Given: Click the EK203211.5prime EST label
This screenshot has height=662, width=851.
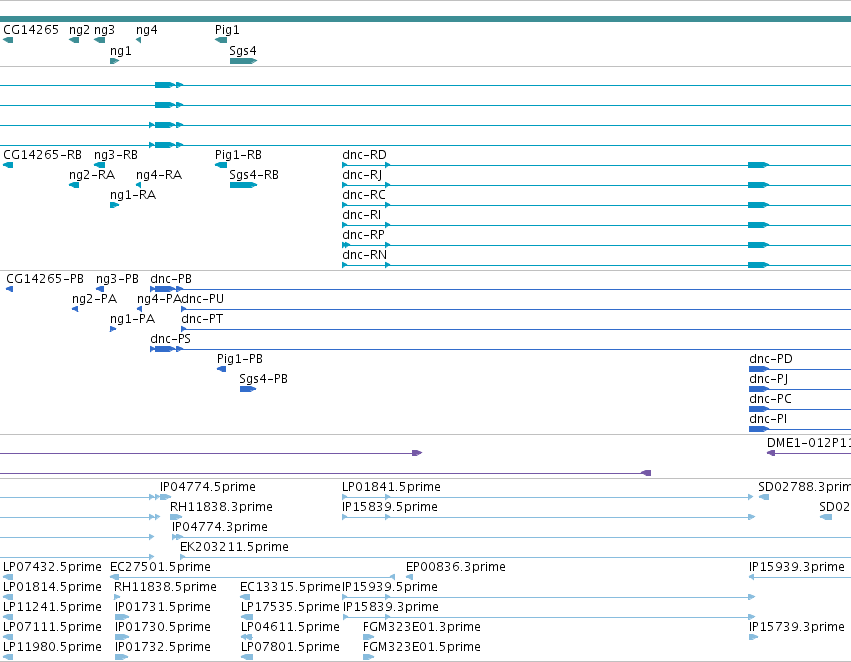Looking at the screenshot, I should 234,547.
